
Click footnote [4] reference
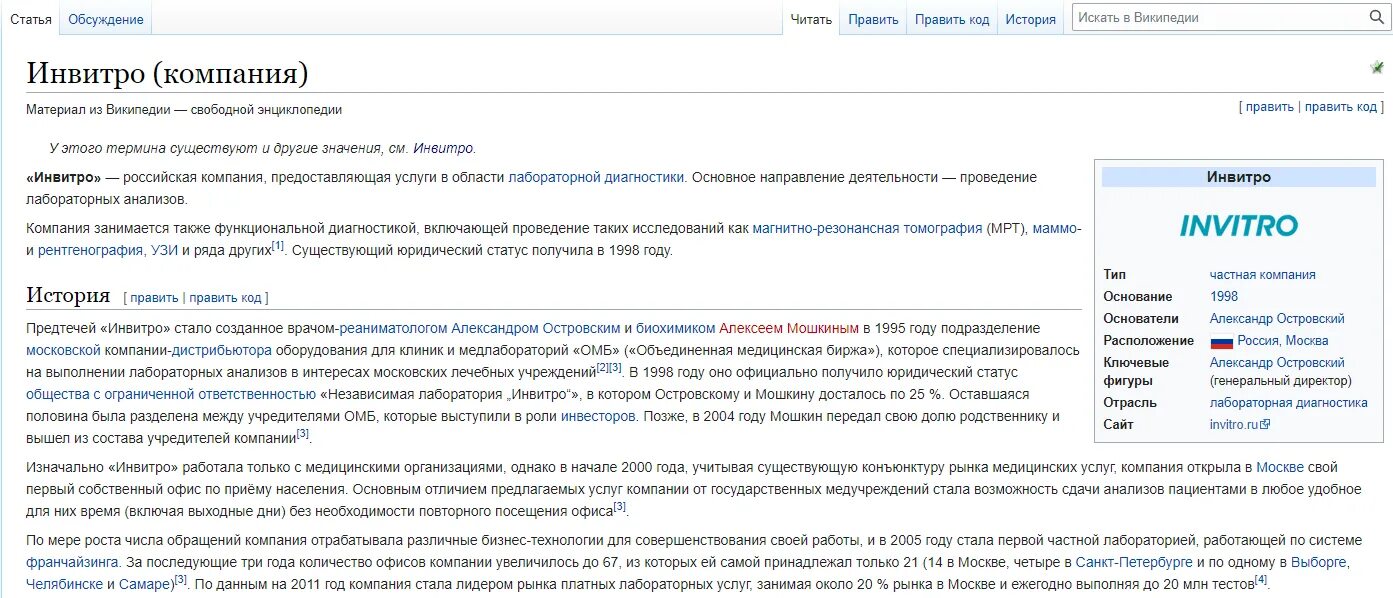tap(1261, 579)
